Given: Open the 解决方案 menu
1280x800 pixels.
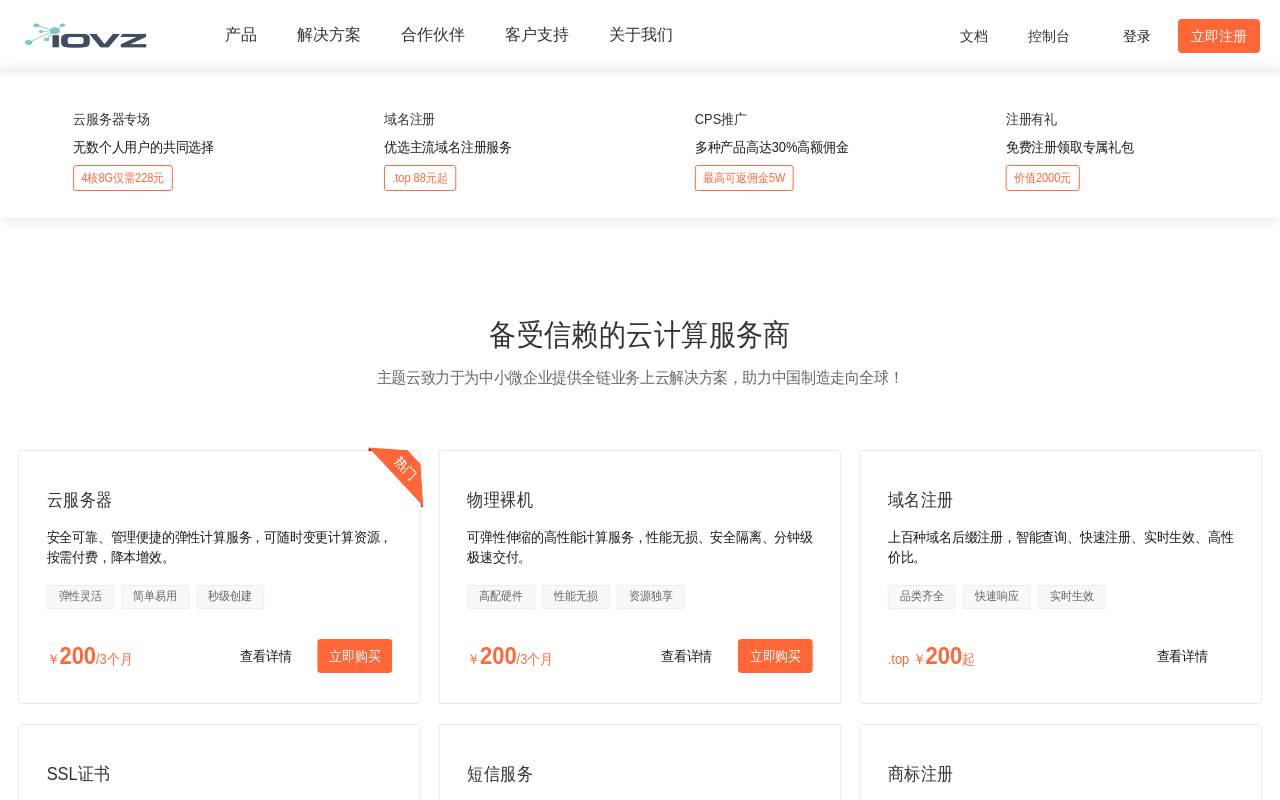Looking at the screenshot, I should (x=329, y=35).
